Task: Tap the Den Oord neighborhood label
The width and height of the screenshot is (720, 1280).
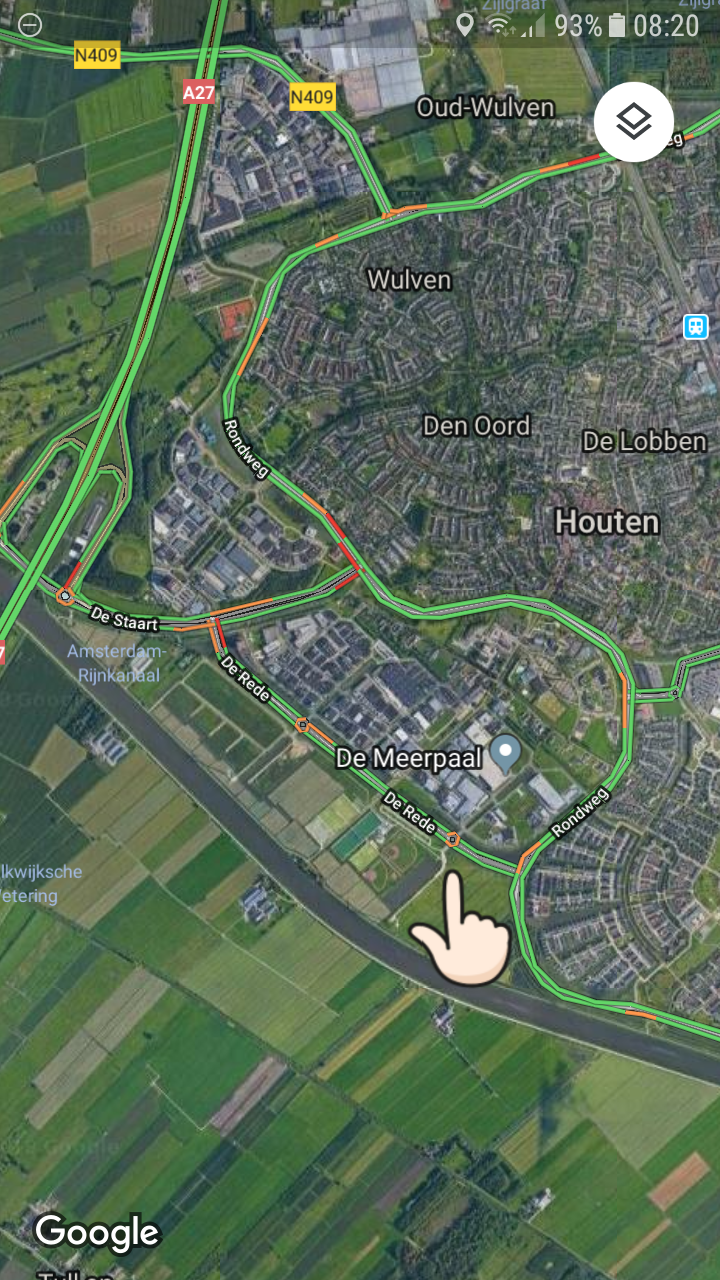Action: (476, 426)
